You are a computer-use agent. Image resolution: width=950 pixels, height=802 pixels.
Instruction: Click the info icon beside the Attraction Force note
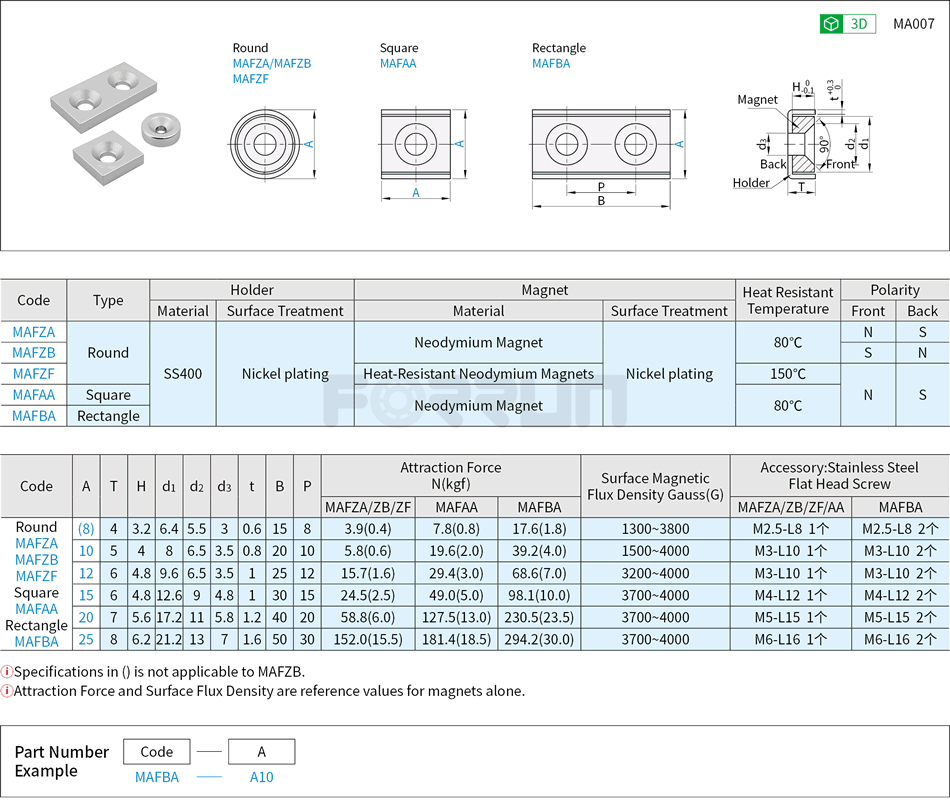[x=7, y=691]
